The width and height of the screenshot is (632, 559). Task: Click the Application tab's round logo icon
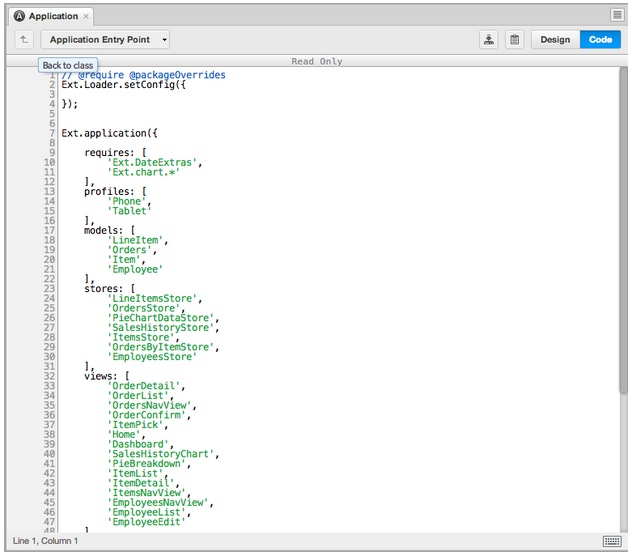[x=19, y=16]
